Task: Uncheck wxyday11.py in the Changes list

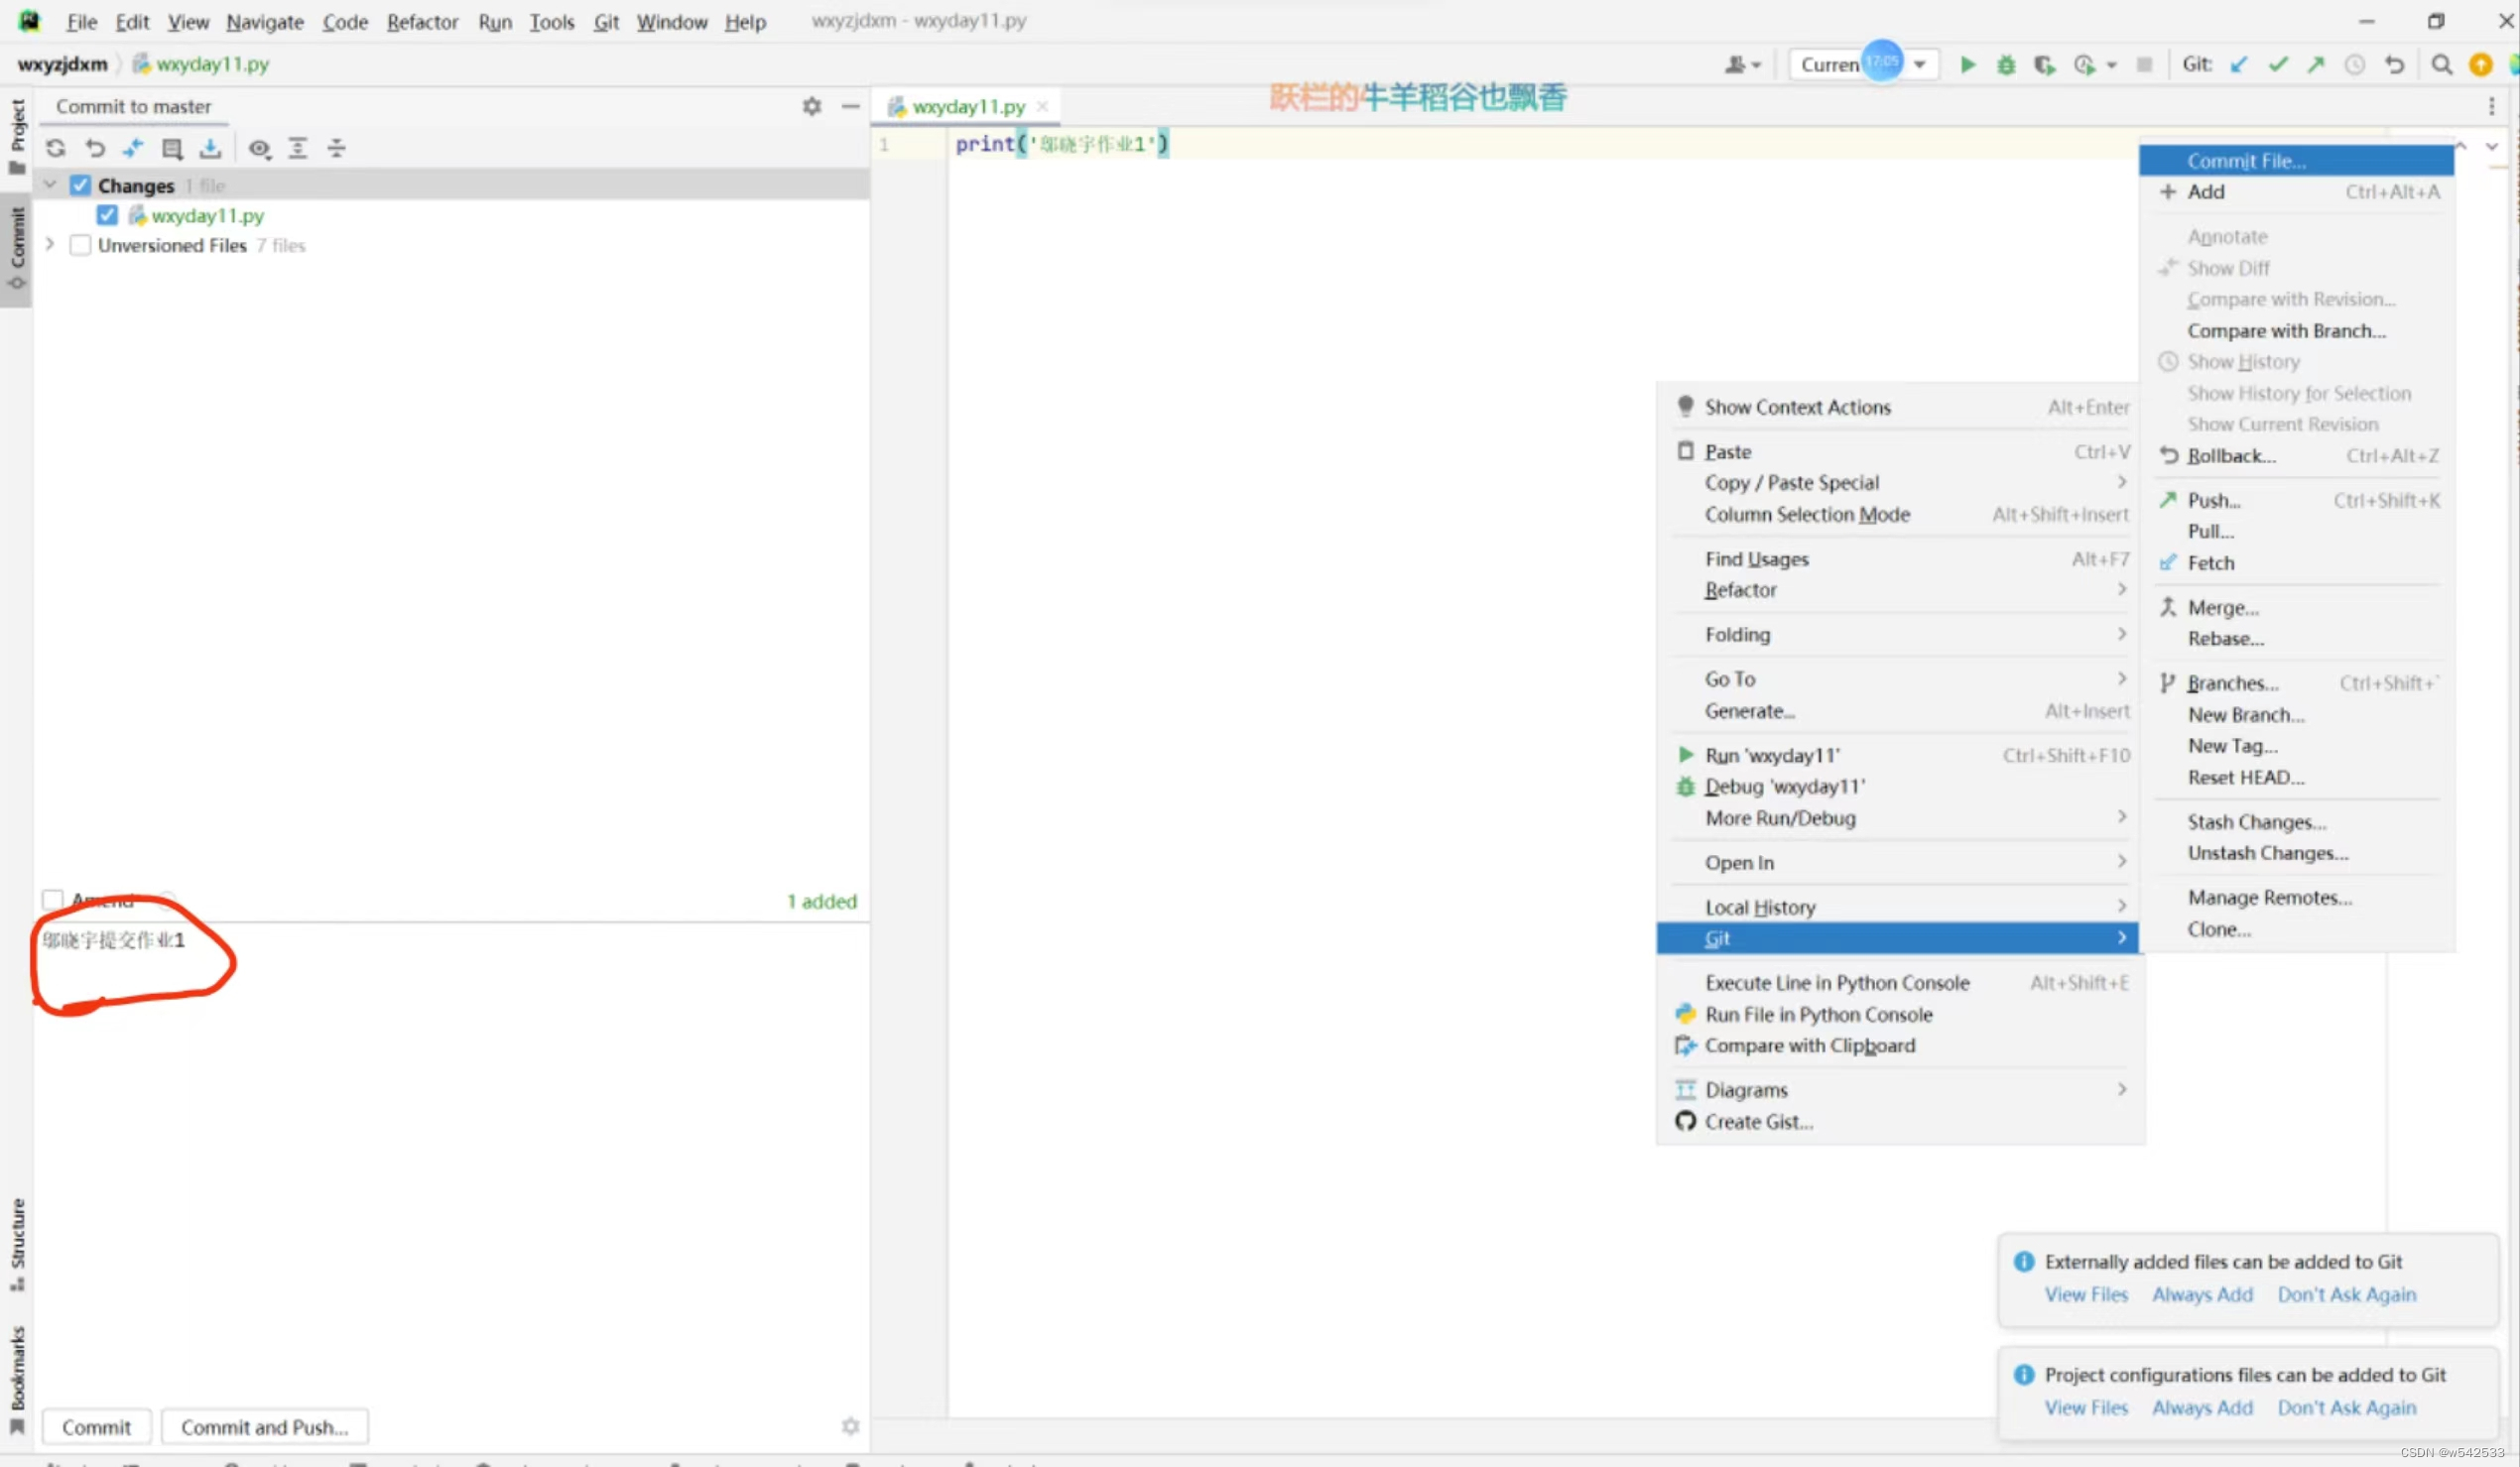Action: (107, 215)
